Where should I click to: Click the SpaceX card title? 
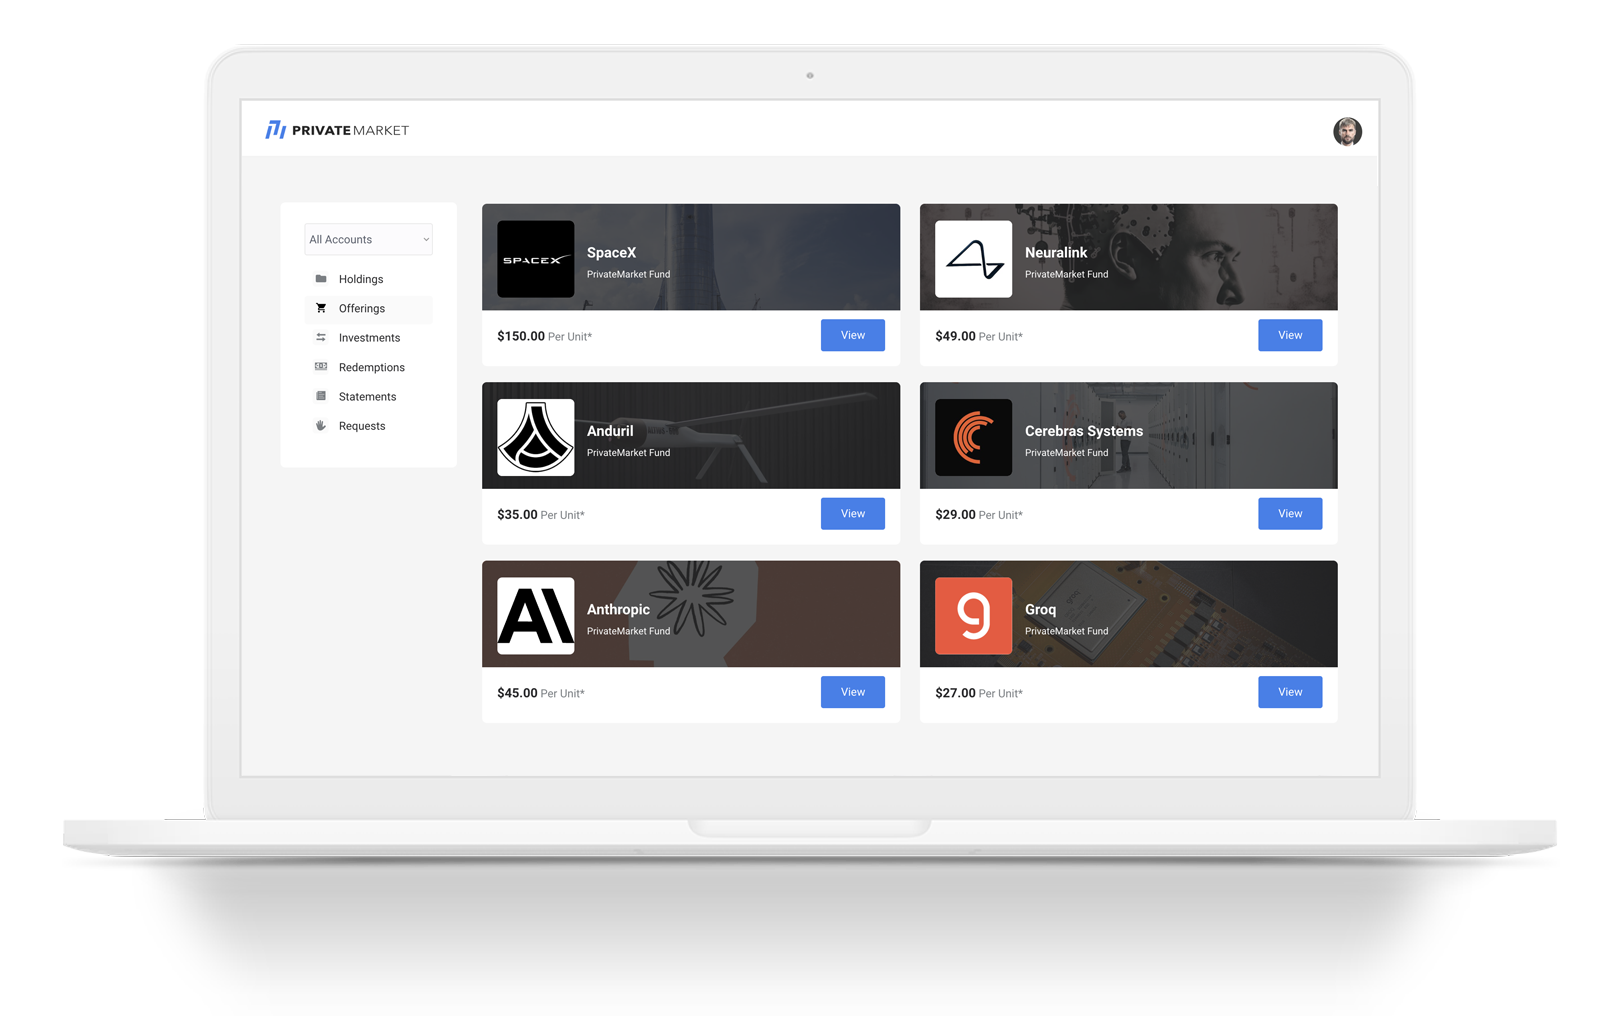(x=611, y=253)
